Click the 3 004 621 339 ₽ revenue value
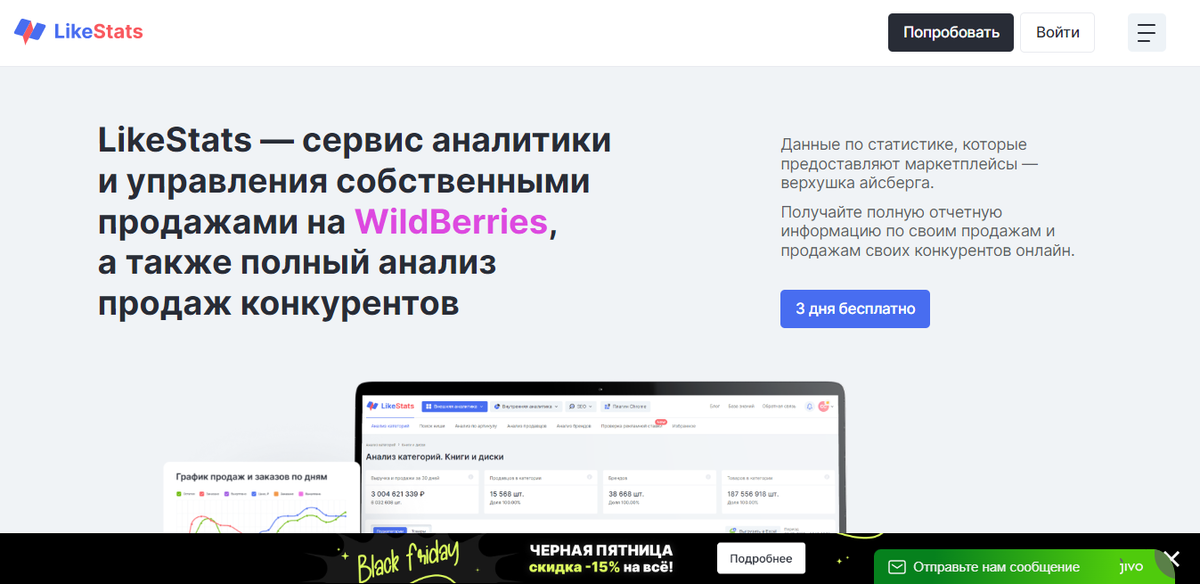Screen dimensions: 1200x584 tap(398, 494)
